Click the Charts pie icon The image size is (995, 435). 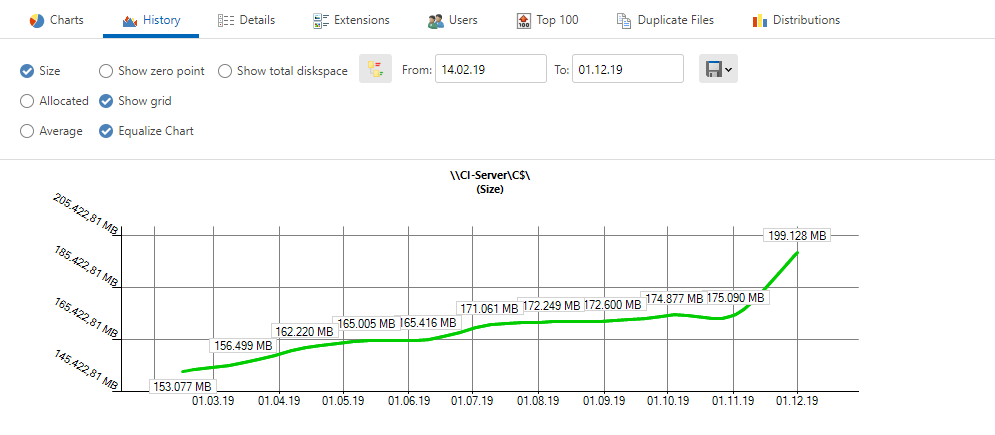coord(36,20)
